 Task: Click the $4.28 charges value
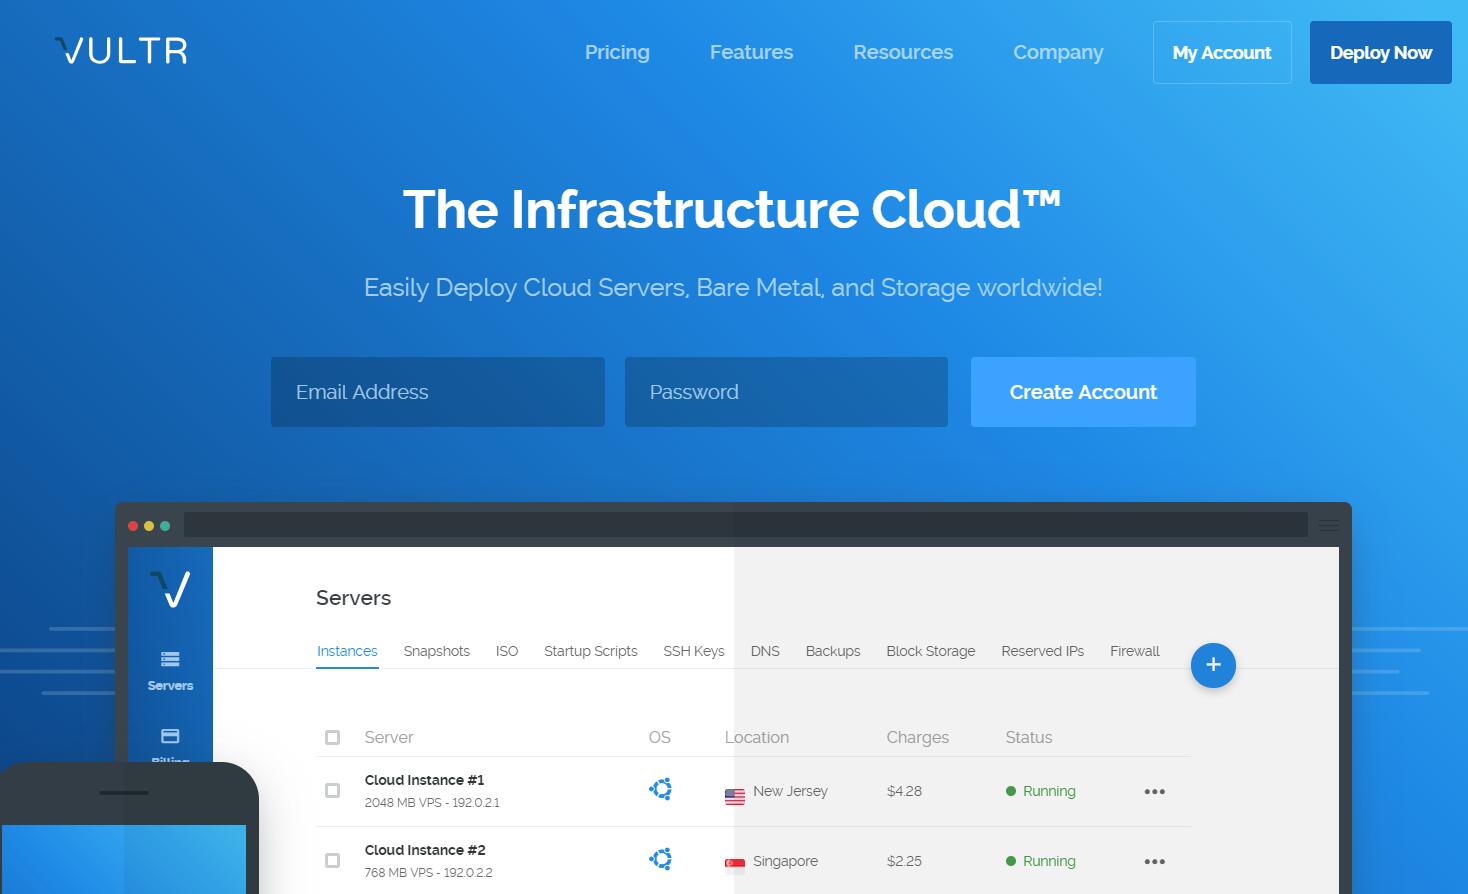pos(904,791)
